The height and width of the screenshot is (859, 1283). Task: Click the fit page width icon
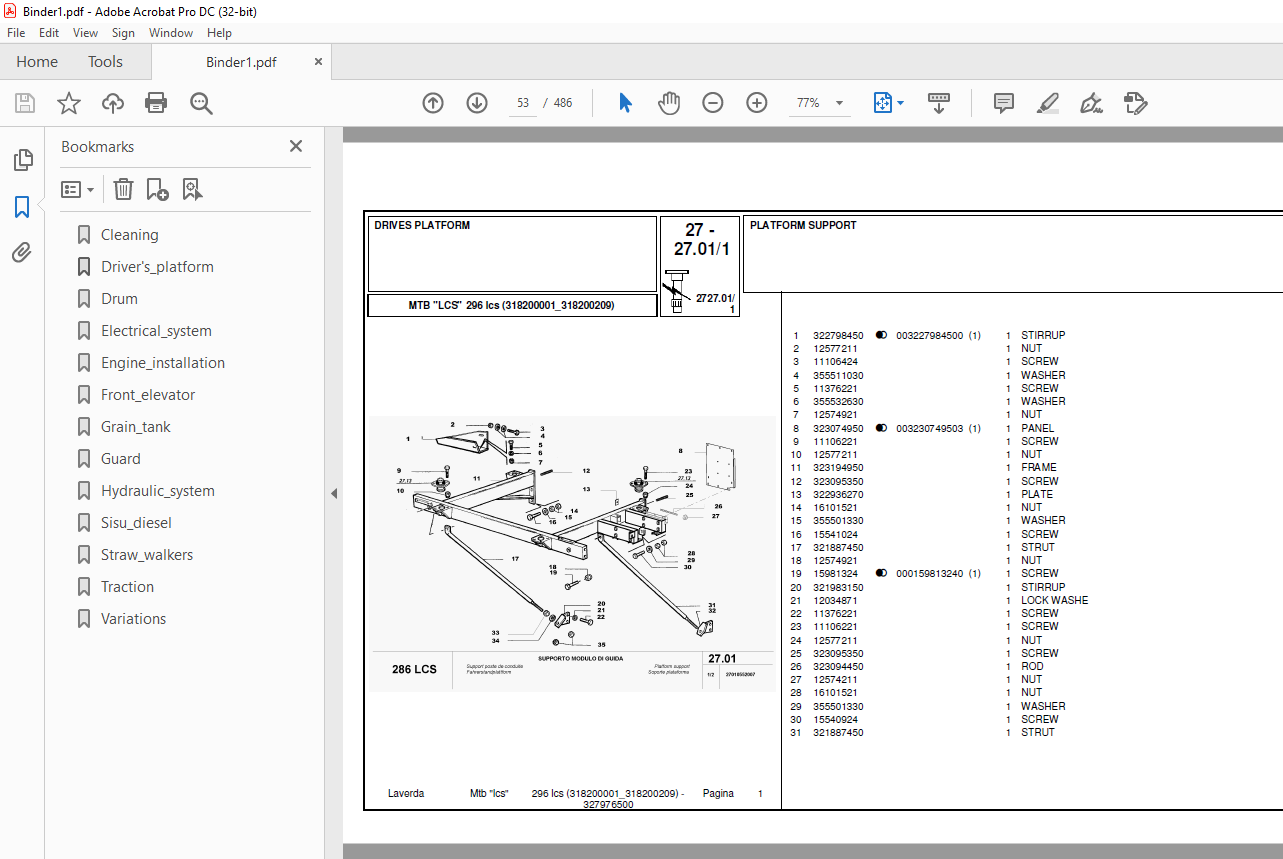883,103
